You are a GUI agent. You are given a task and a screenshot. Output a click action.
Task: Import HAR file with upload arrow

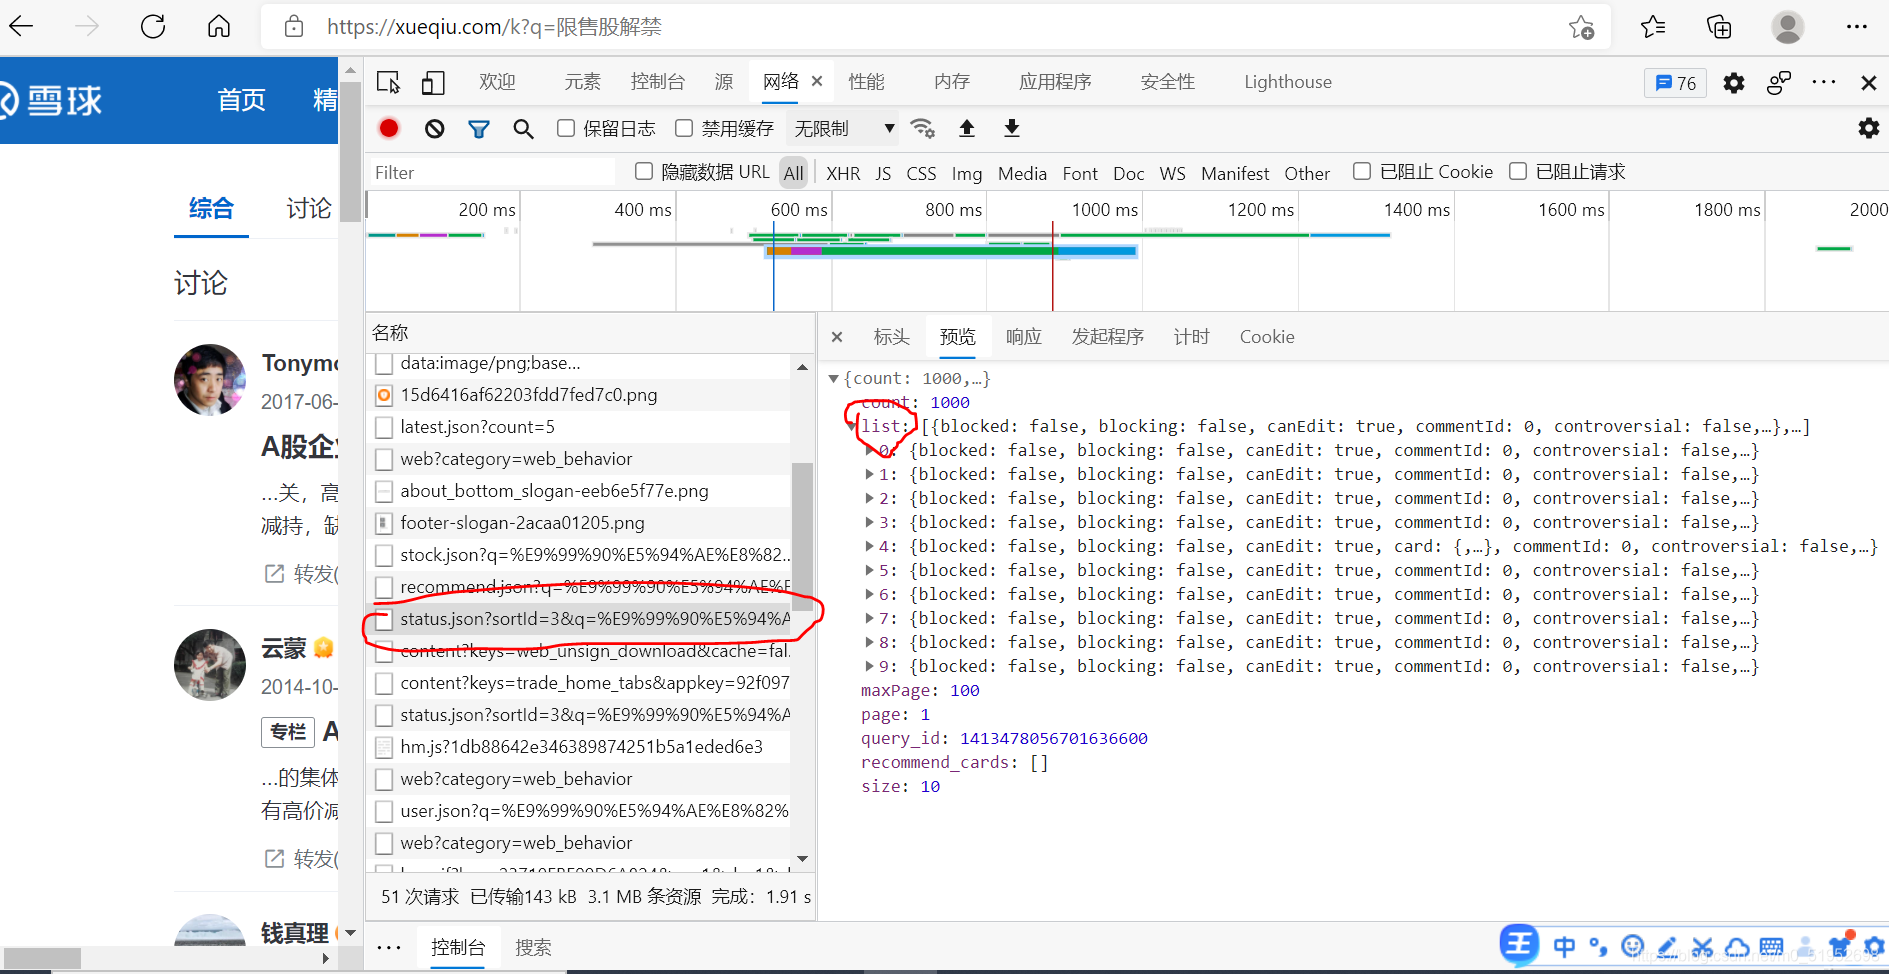click(967, 128)
